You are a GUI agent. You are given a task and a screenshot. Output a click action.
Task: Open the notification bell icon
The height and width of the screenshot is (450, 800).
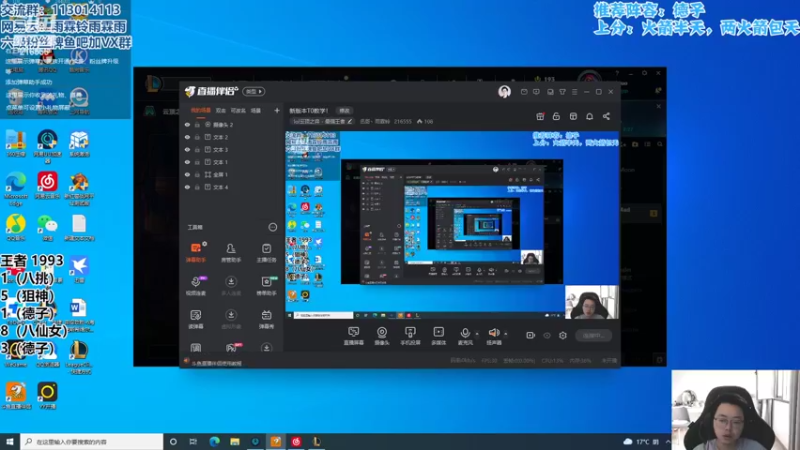pos(589,116)
